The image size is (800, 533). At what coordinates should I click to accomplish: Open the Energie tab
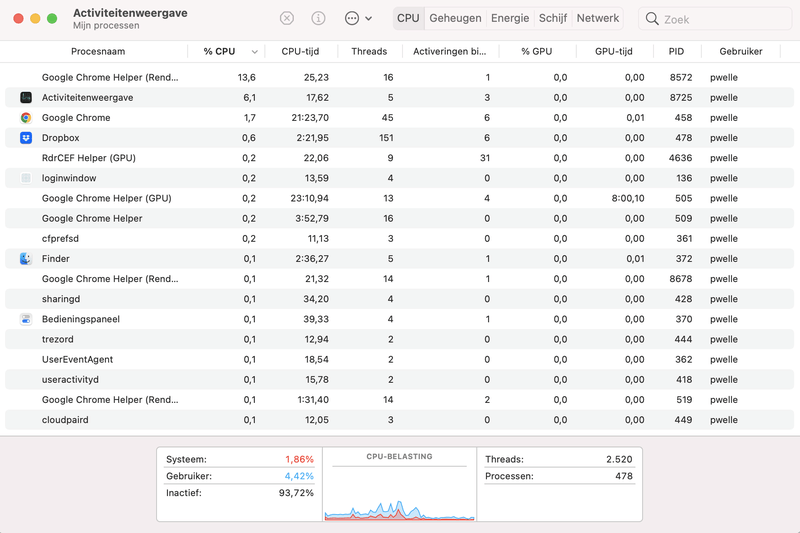click(x=510, y=18)
